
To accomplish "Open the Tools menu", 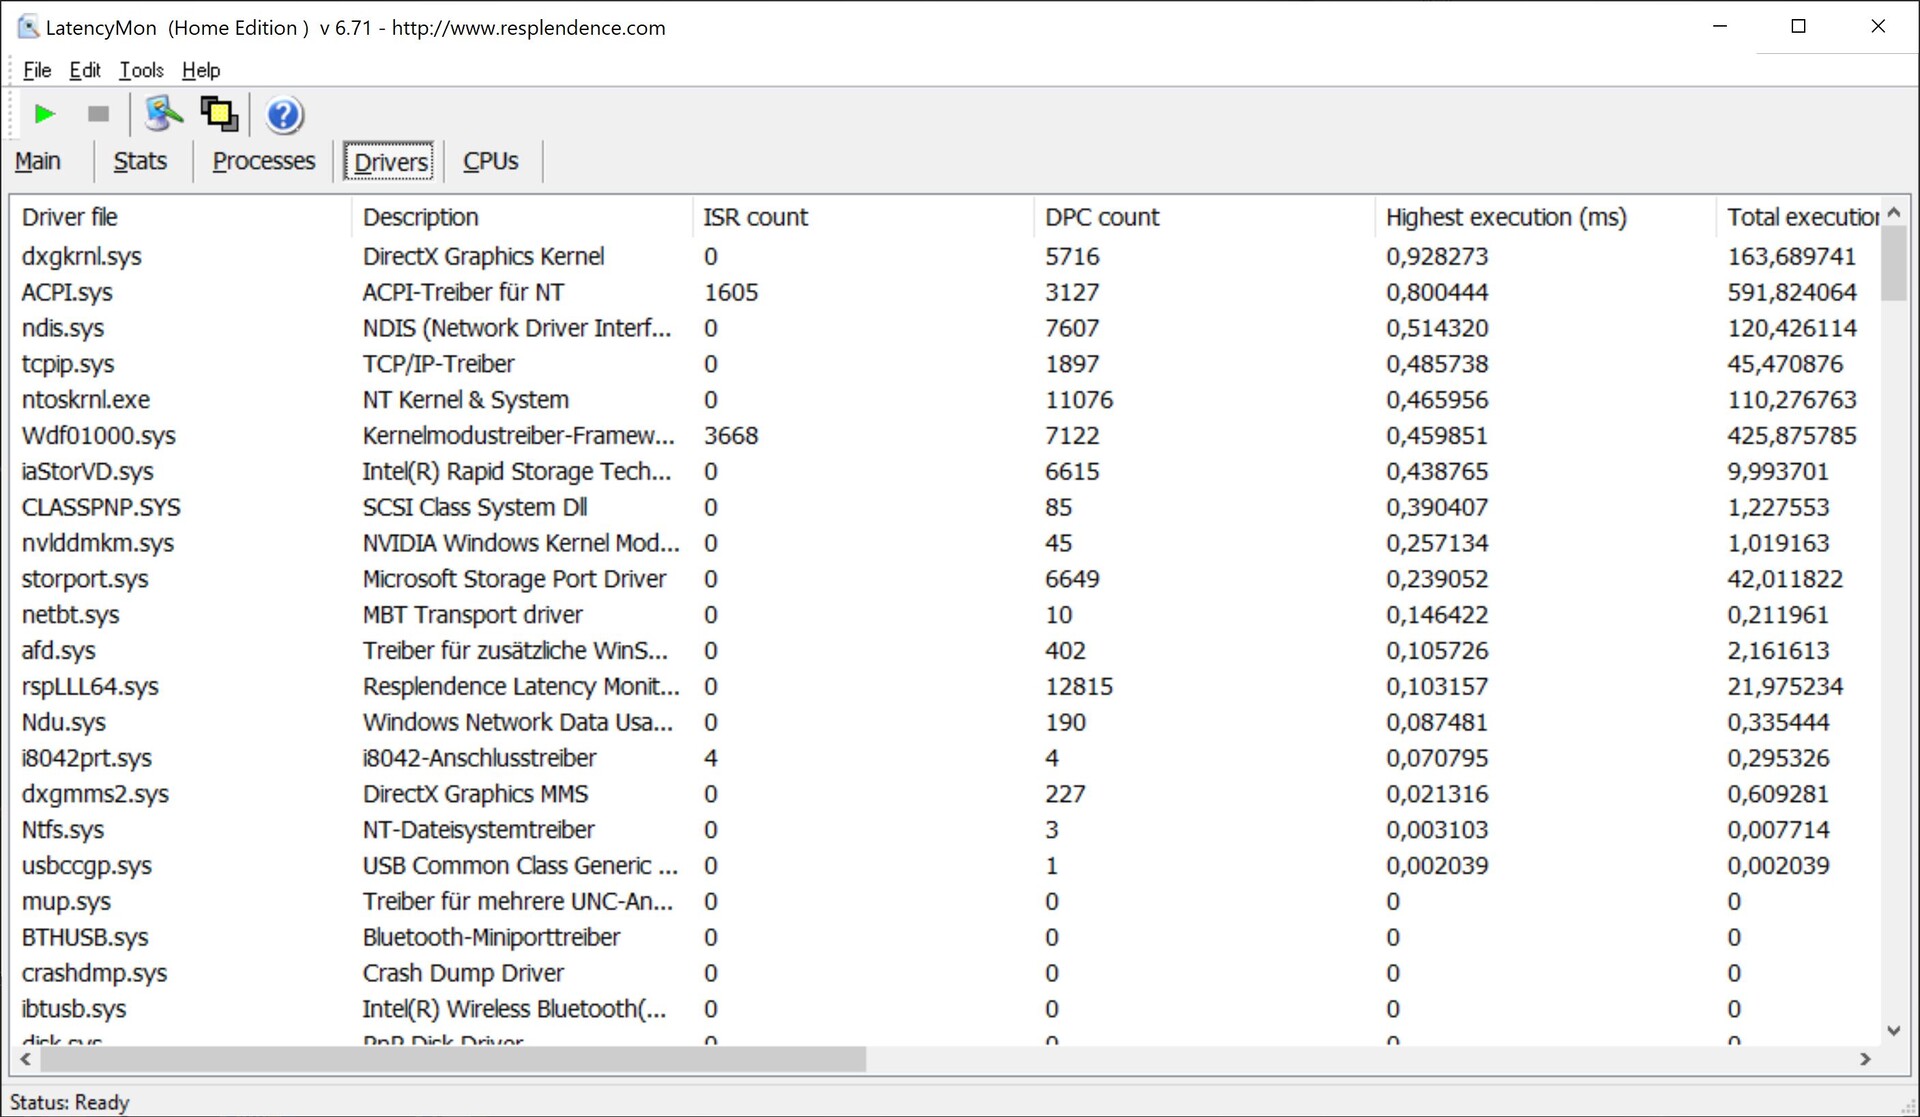I will click(141, 70).
